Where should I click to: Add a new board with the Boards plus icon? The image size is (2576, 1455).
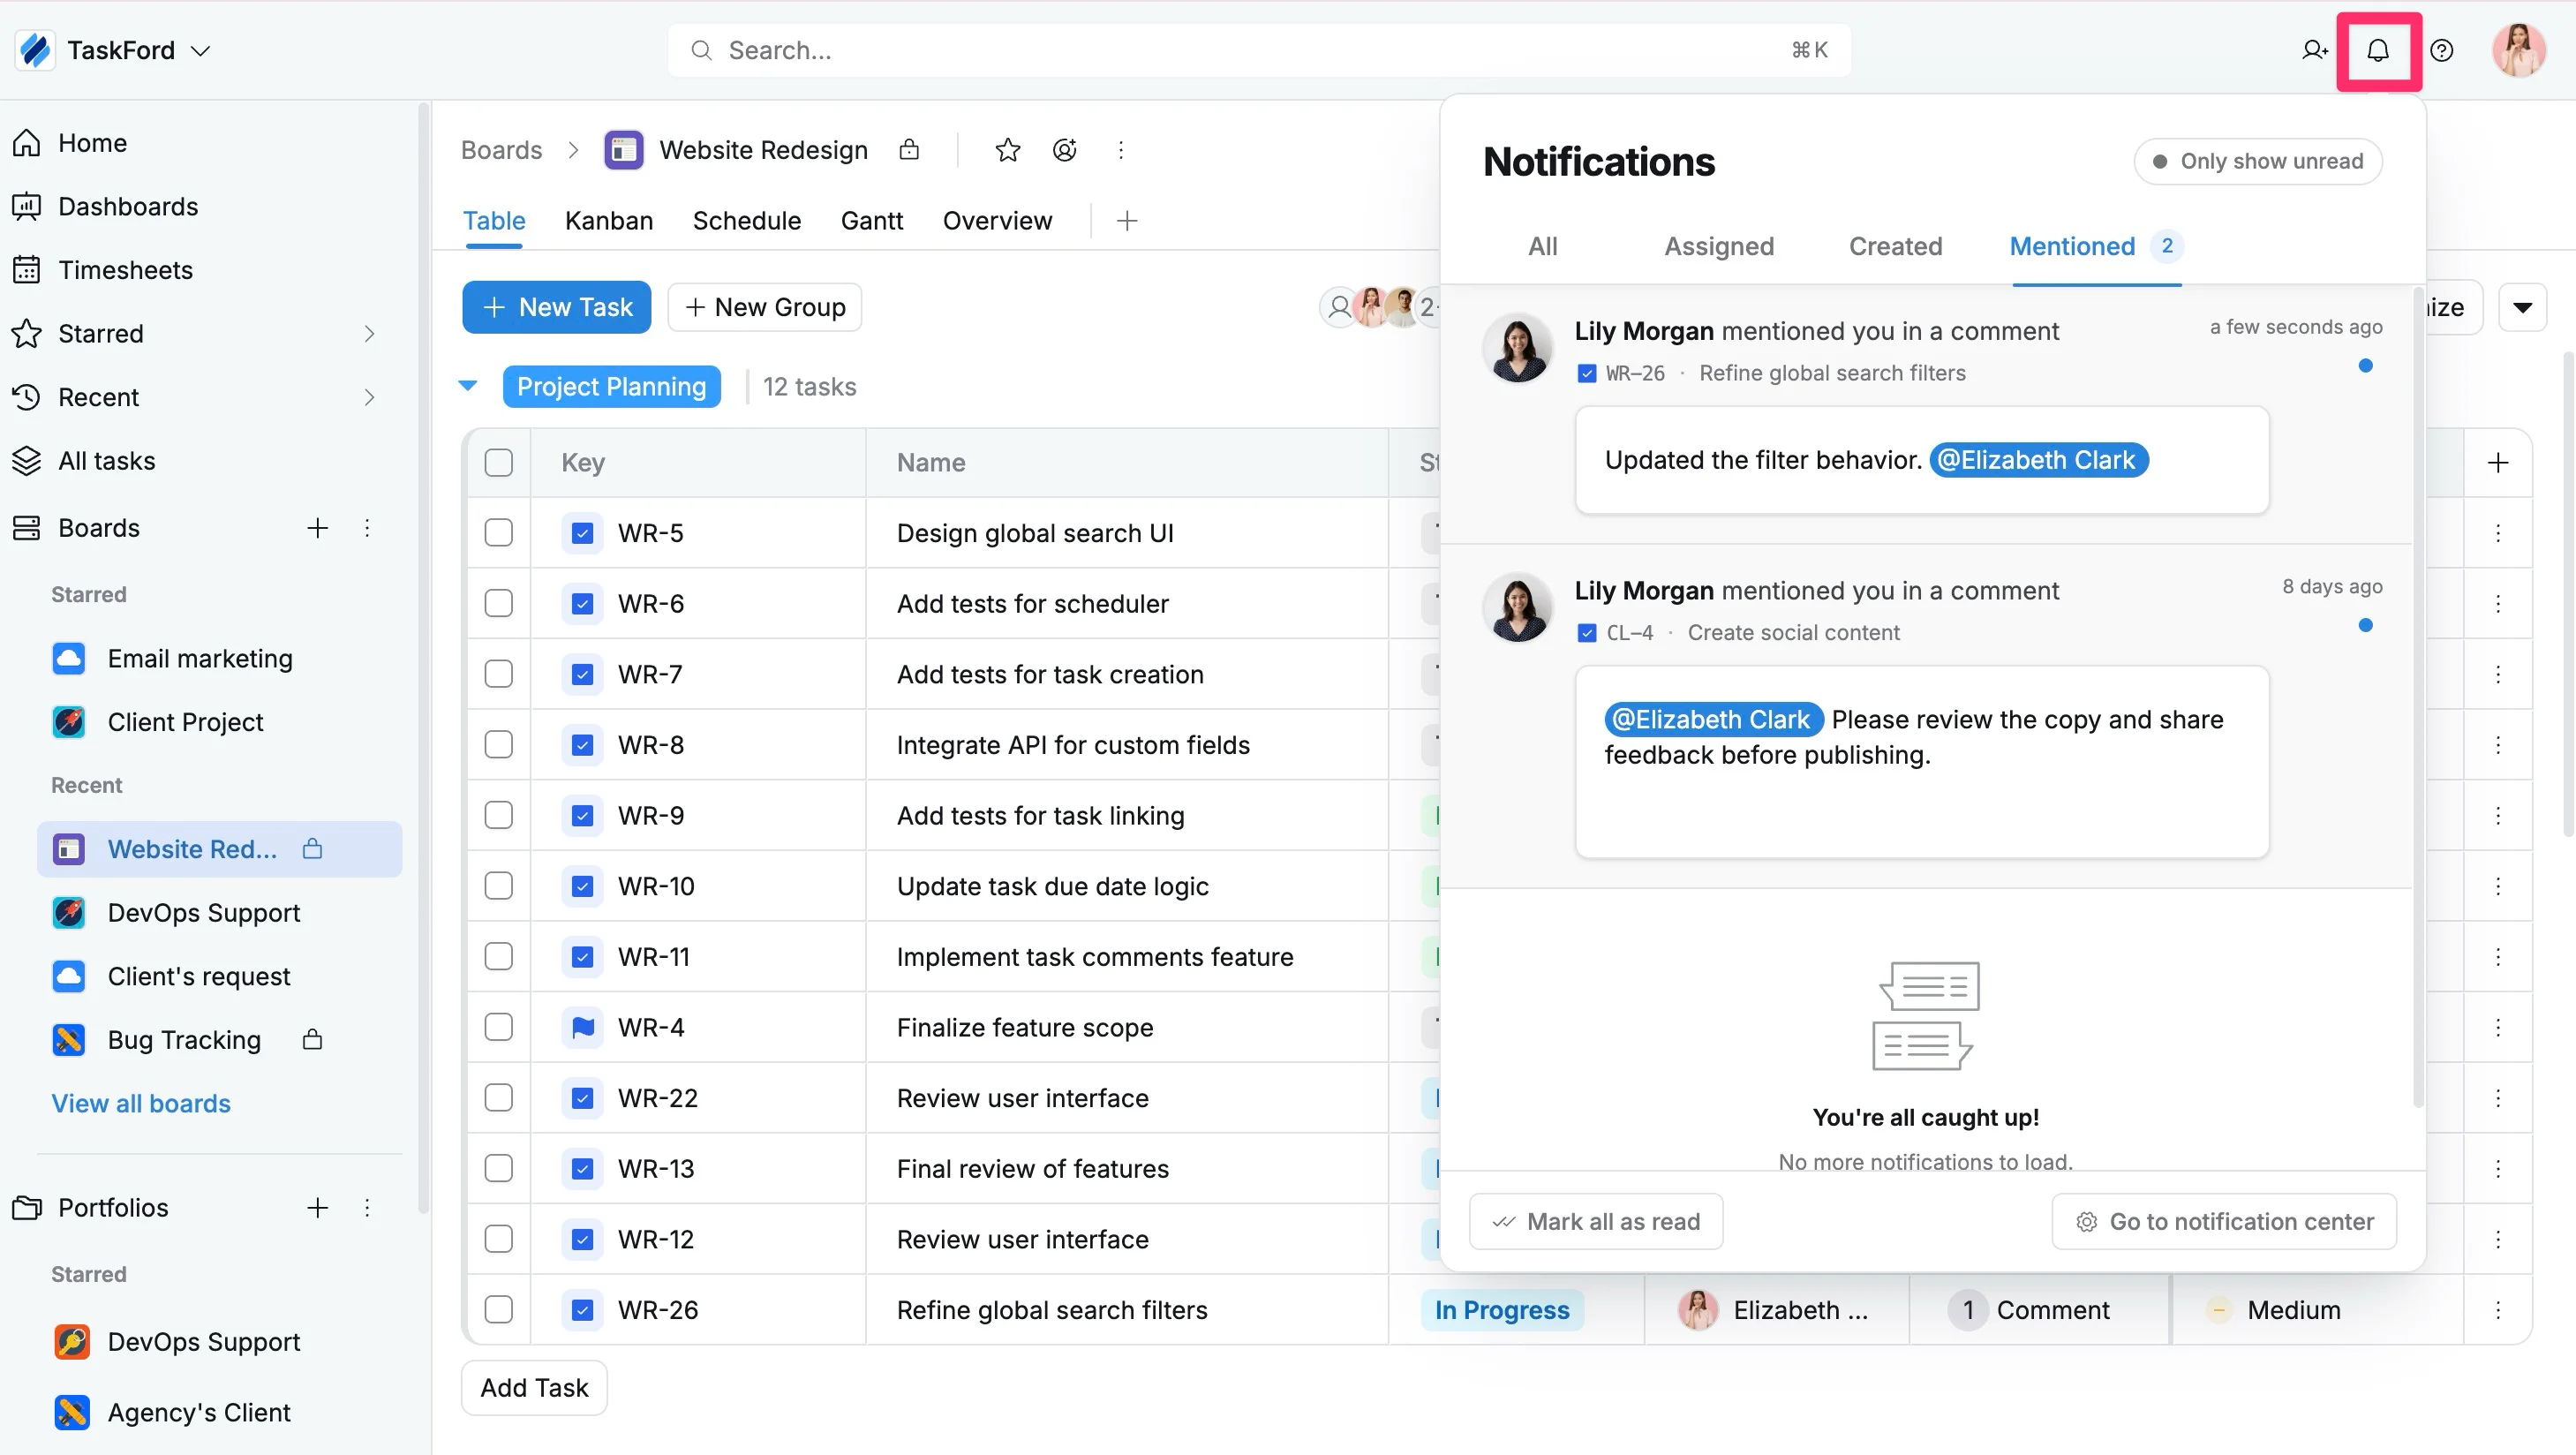[x=317, y=528]
